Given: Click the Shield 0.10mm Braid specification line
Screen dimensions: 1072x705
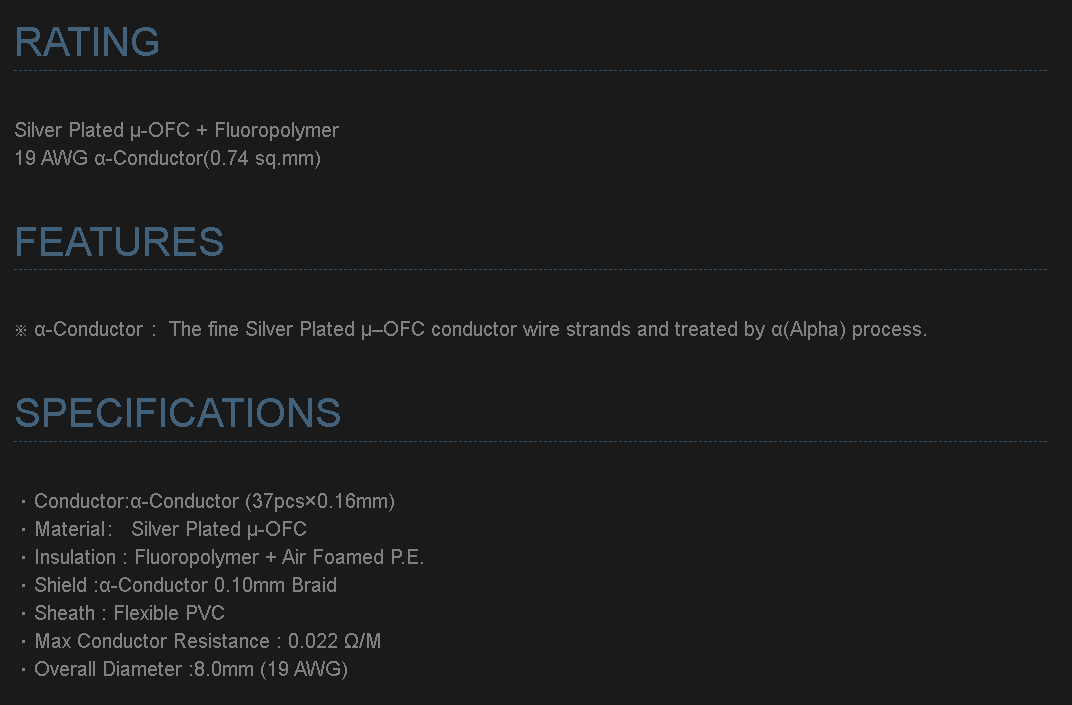Looking at the screenshot, I should (185, 585).
